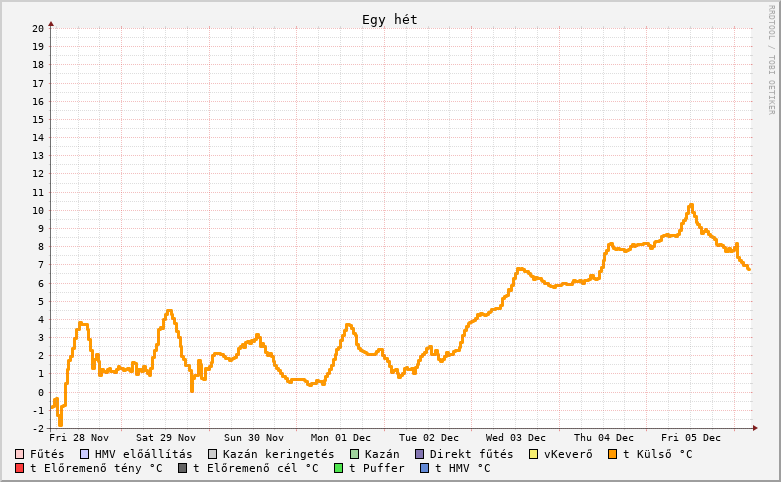This screenshot has height=482, width=781.
Task: Select the Fri 28 Nov date label
Action: point(79,437)
